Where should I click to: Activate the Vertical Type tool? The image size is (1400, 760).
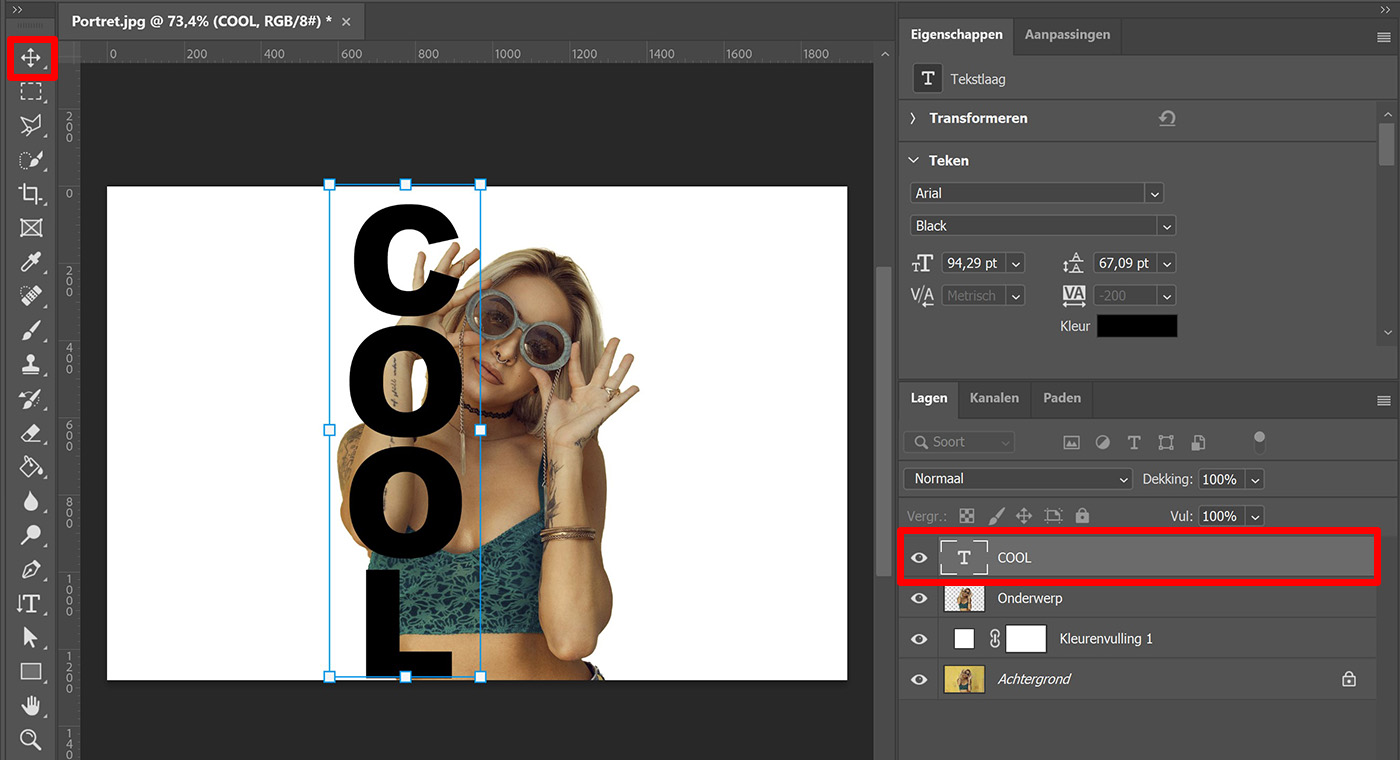[30, 603]
